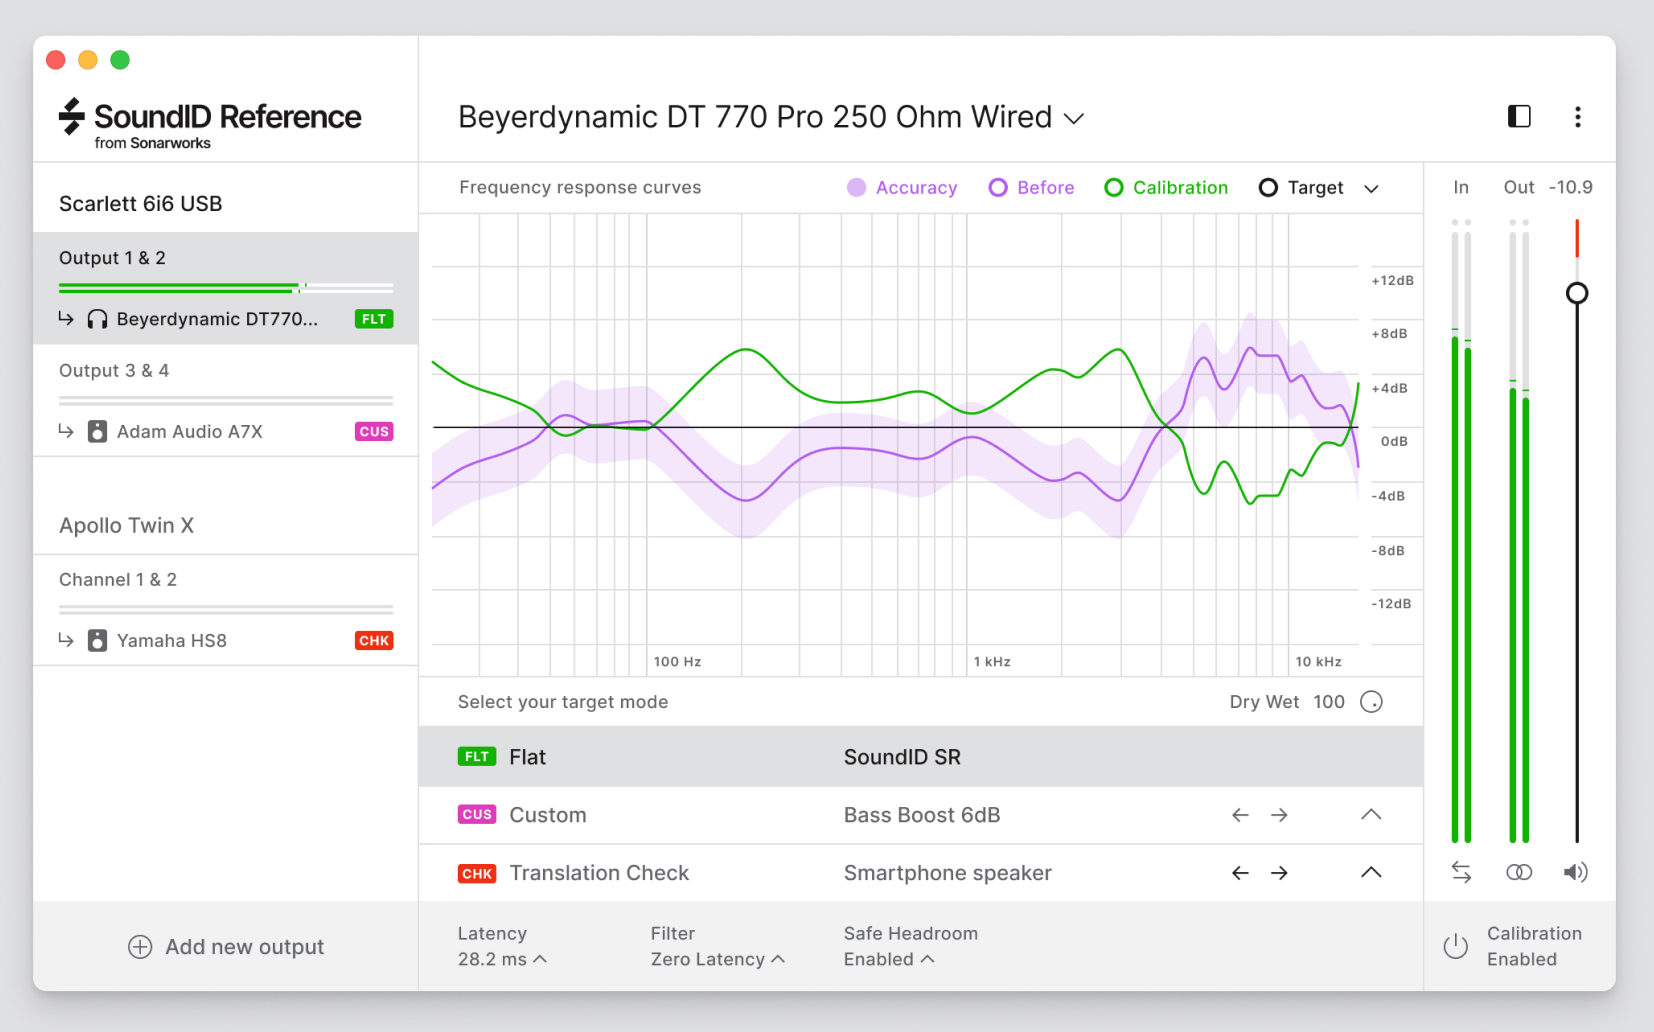Open the Latency 28.2 ms dropdown
Screen dimensions: 1654x1032
tap(502, 959)
